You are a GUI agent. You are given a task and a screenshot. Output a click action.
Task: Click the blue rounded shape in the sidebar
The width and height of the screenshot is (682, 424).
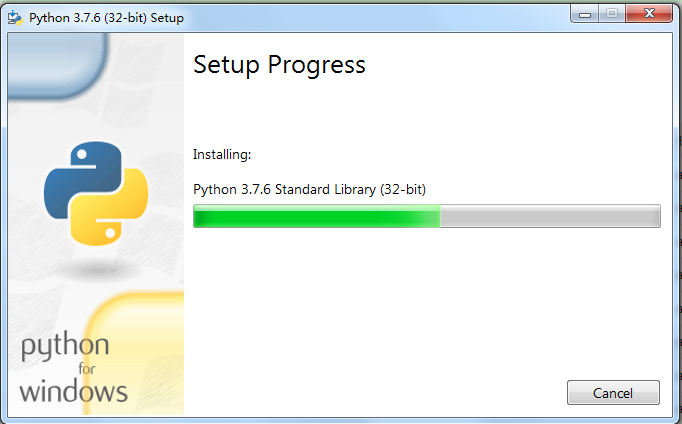coord(57,64)
